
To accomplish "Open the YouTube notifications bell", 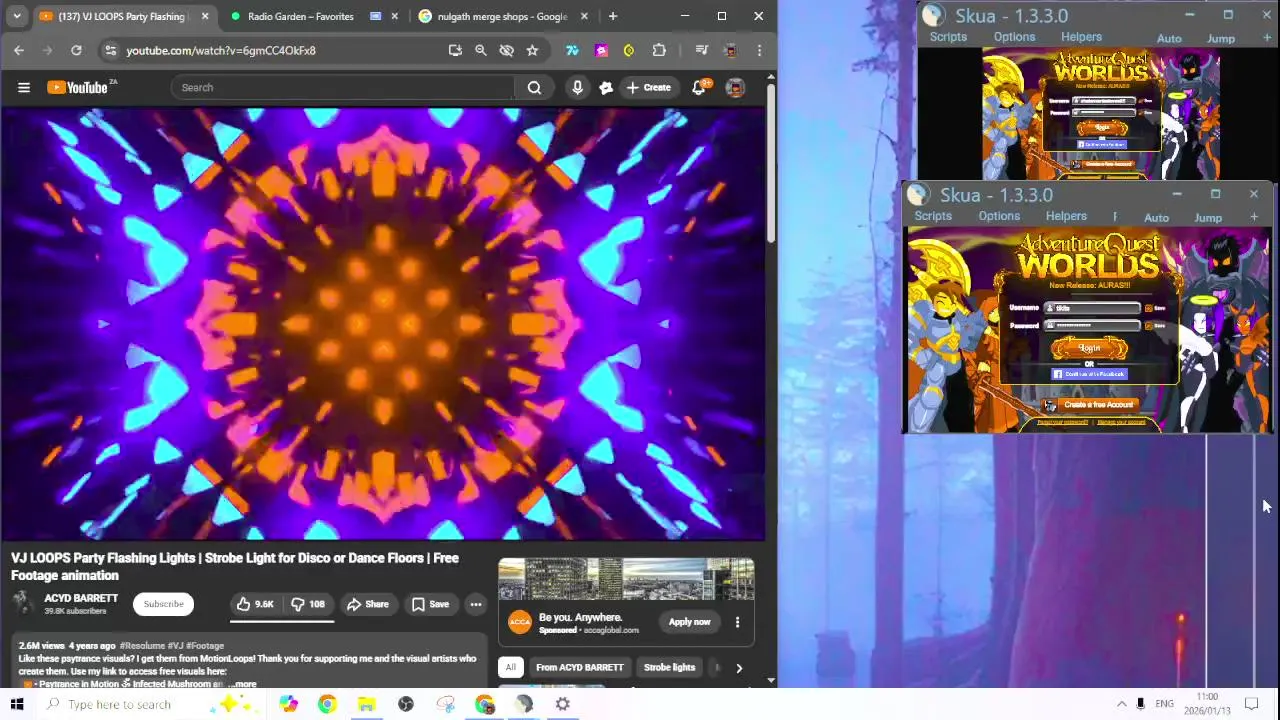I will (x=700, y=88).
